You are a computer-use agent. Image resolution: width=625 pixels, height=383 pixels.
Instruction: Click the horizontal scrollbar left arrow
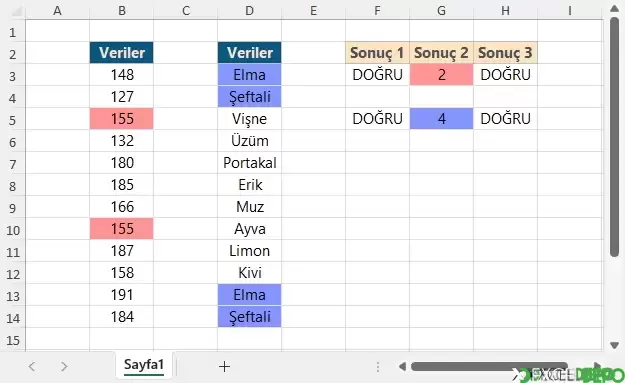pos(403,366)
